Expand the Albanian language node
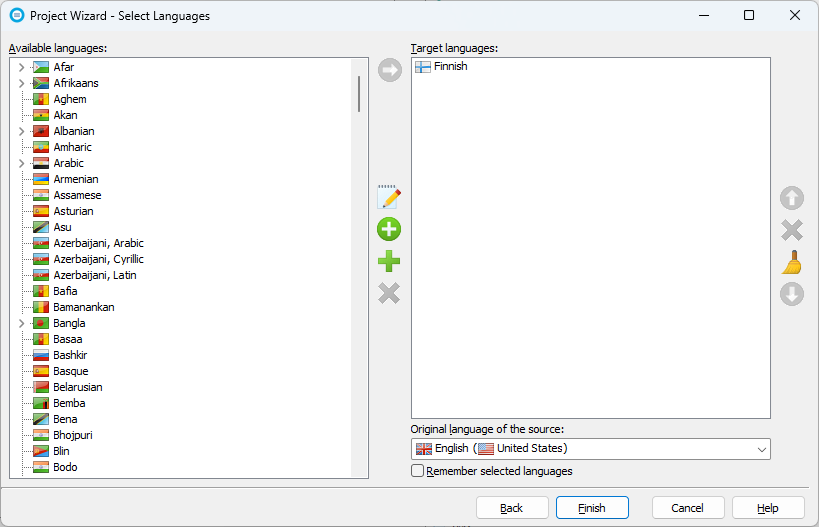819x527 pixels. 21,131
